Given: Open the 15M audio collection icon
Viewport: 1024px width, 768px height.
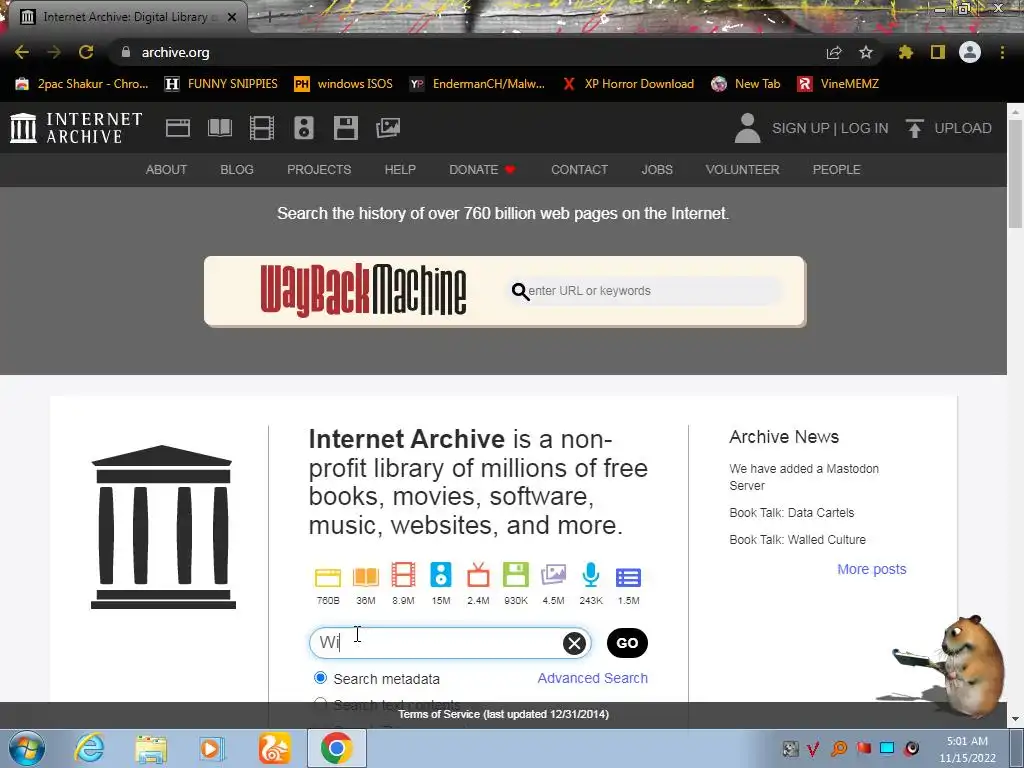Looking at the screenshot, I should (441, 575).
